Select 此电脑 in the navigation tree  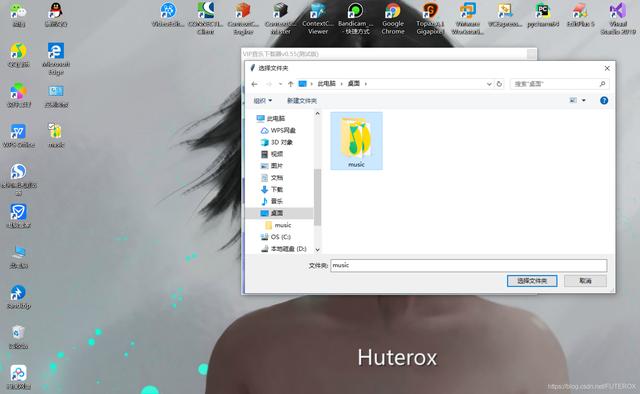coord(271,118)
